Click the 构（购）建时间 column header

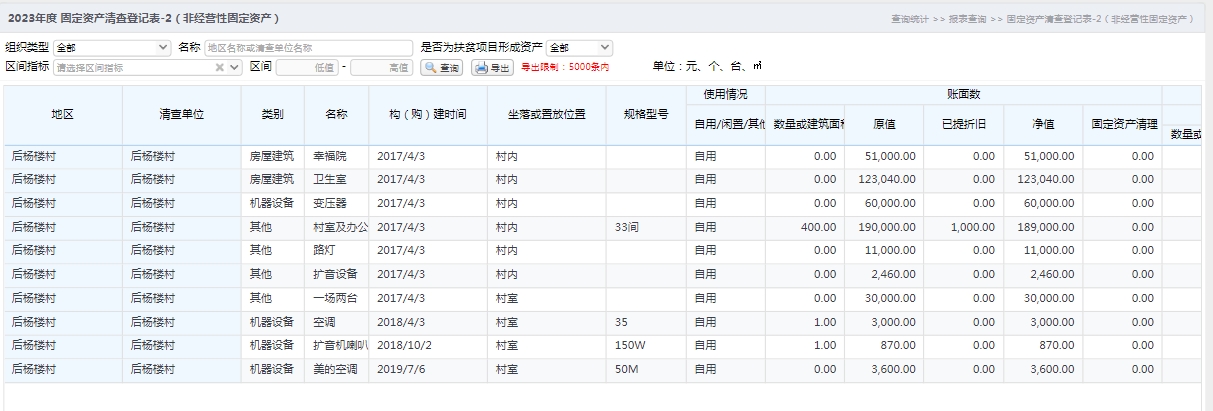point(428,115)
